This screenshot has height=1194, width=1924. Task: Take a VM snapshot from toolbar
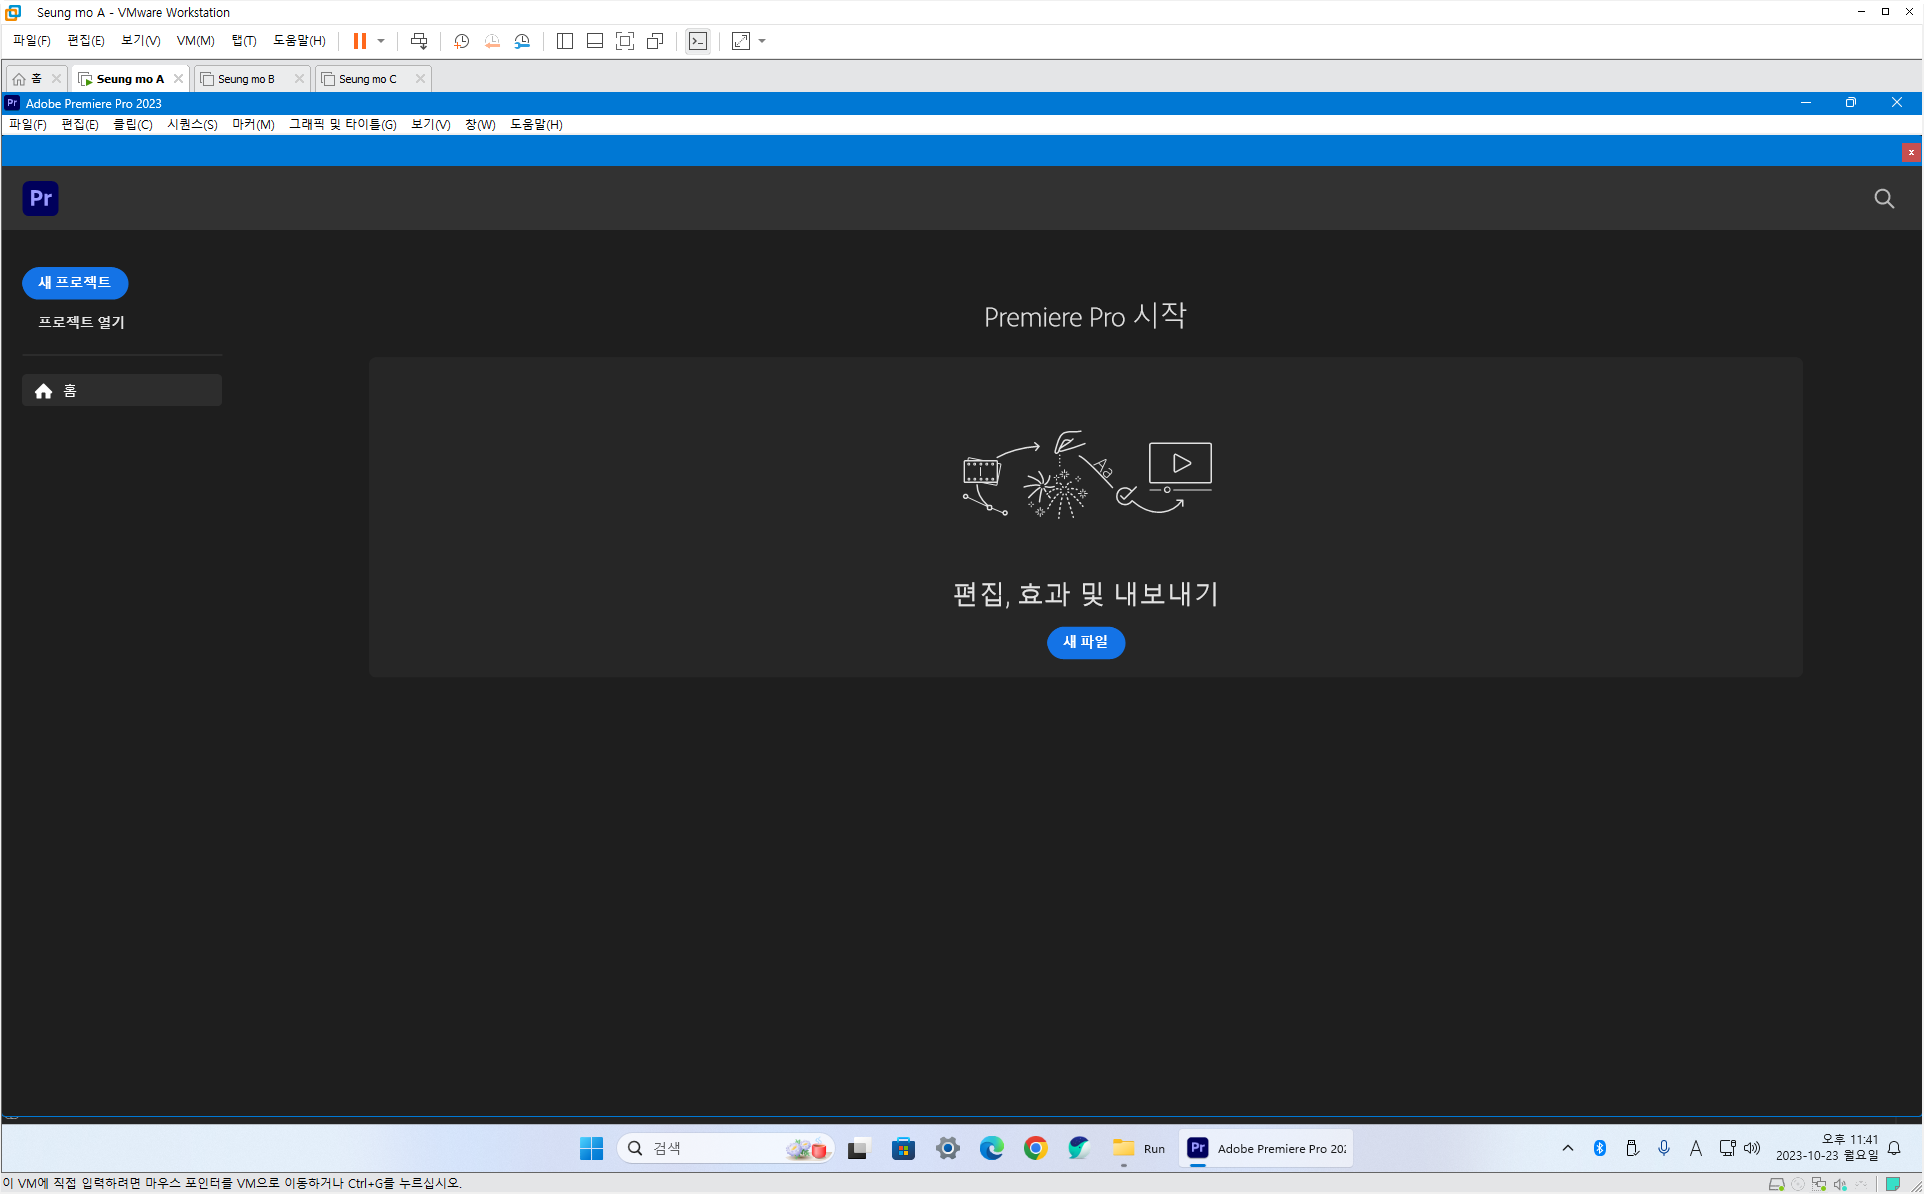coord(461,41)
